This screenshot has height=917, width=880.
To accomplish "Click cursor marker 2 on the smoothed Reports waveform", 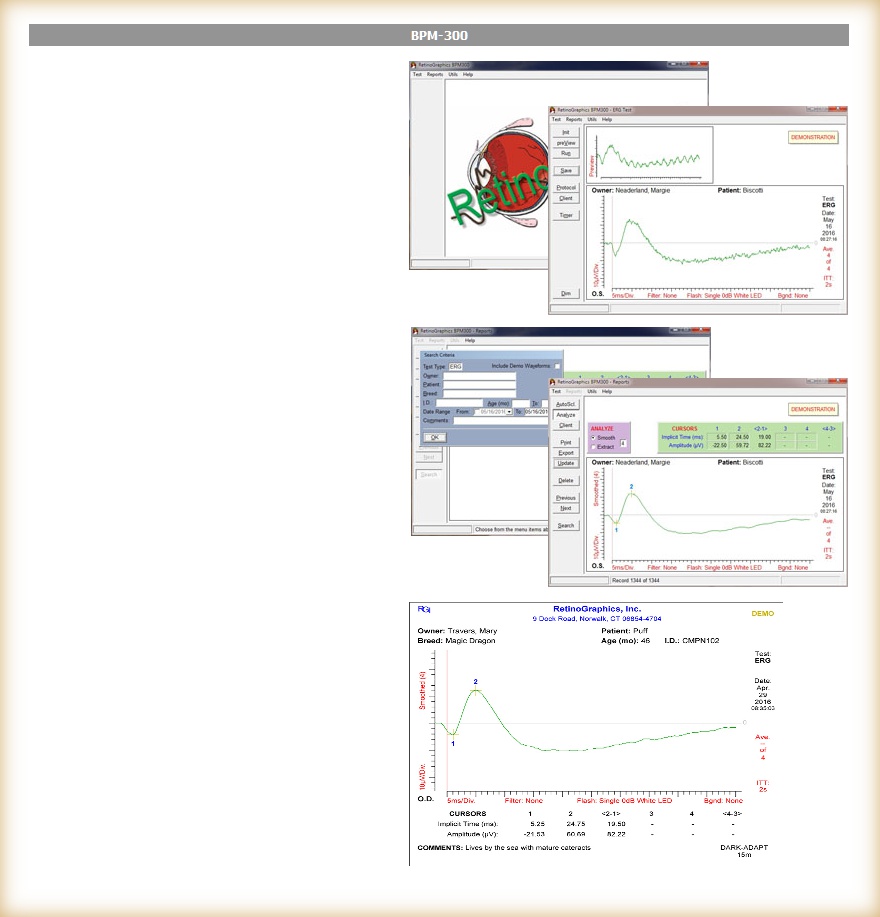I will tap(631, 493).
